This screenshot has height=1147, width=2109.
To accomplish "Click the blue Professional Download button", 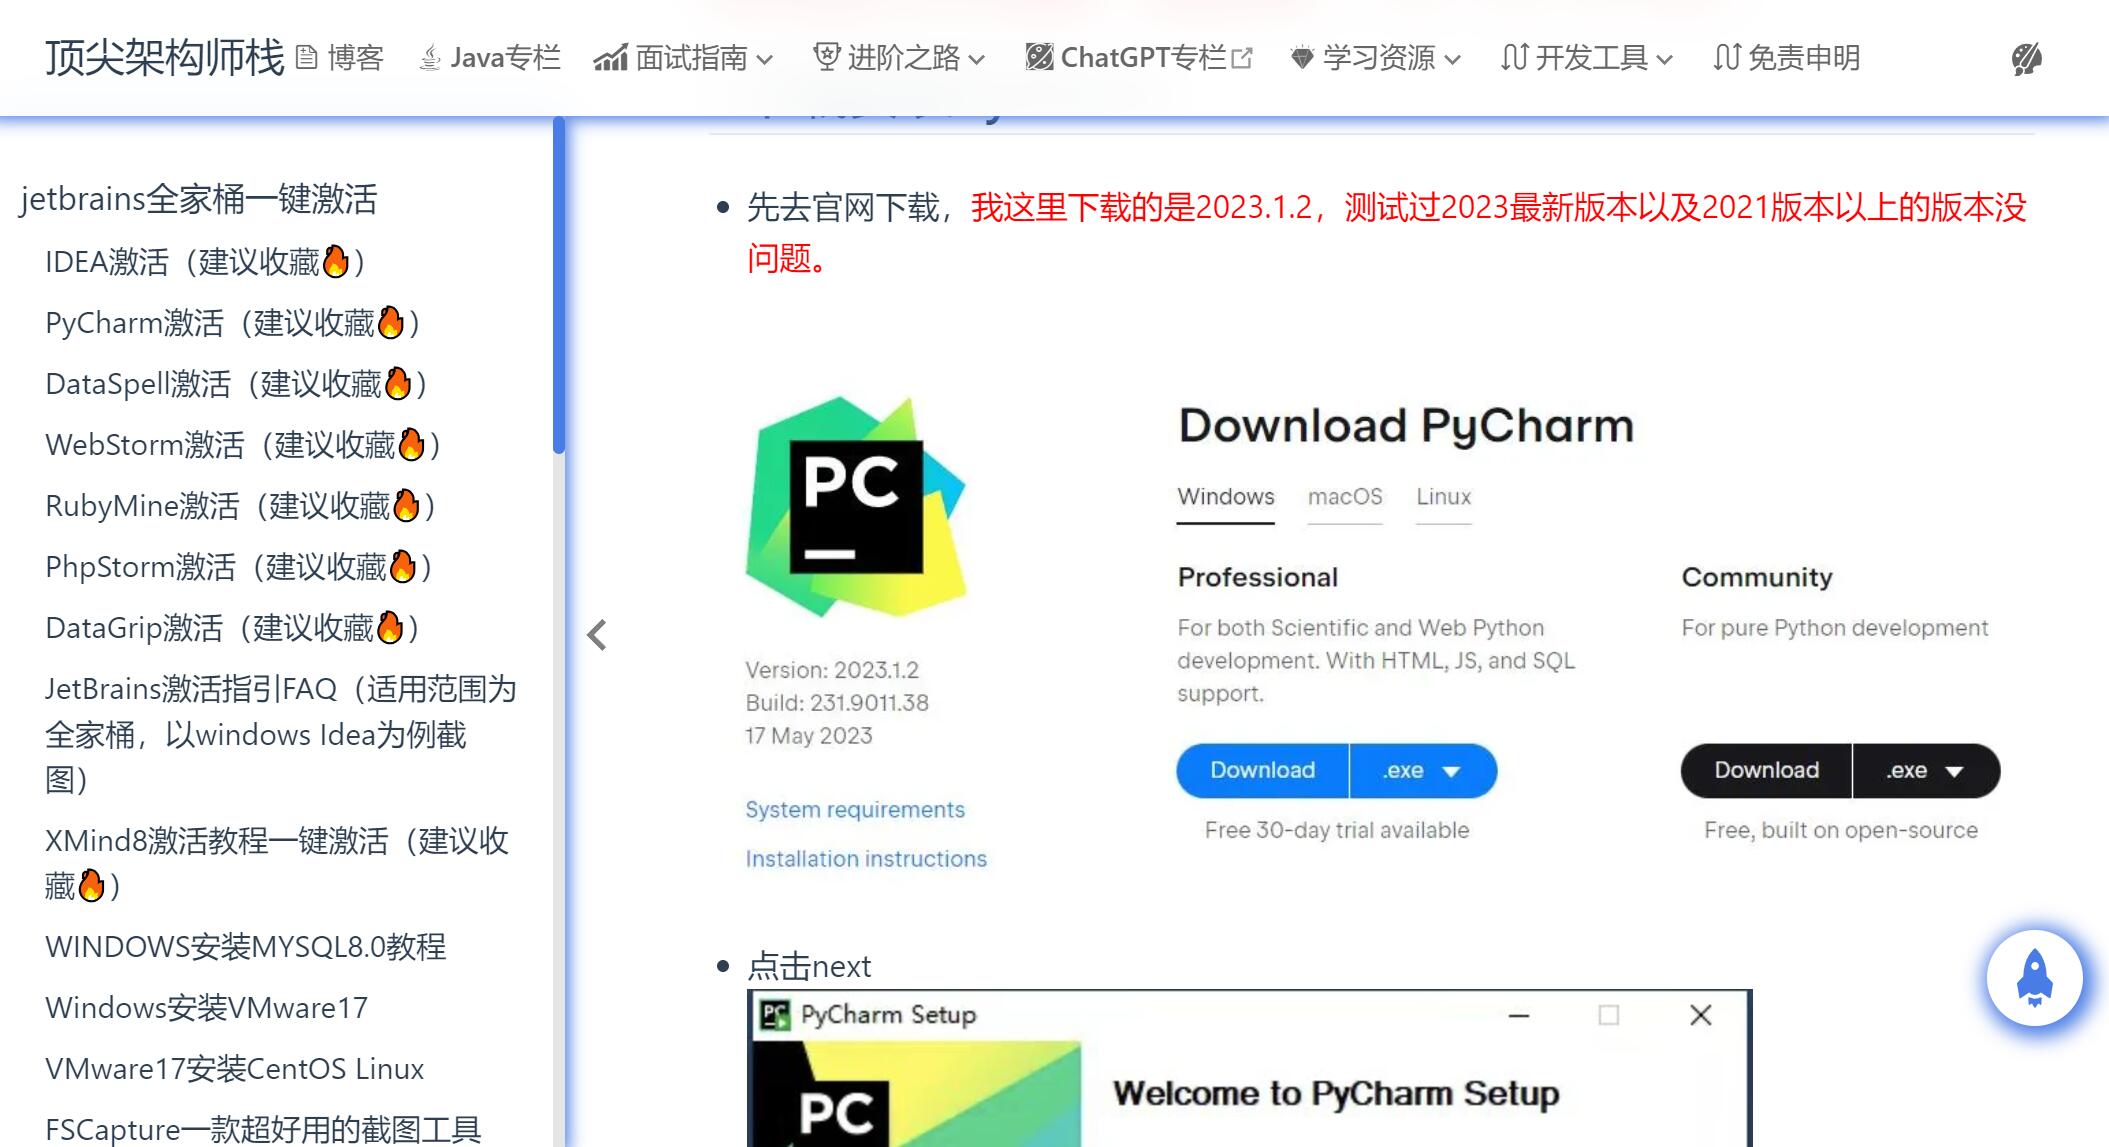I will pos(1263,770).
